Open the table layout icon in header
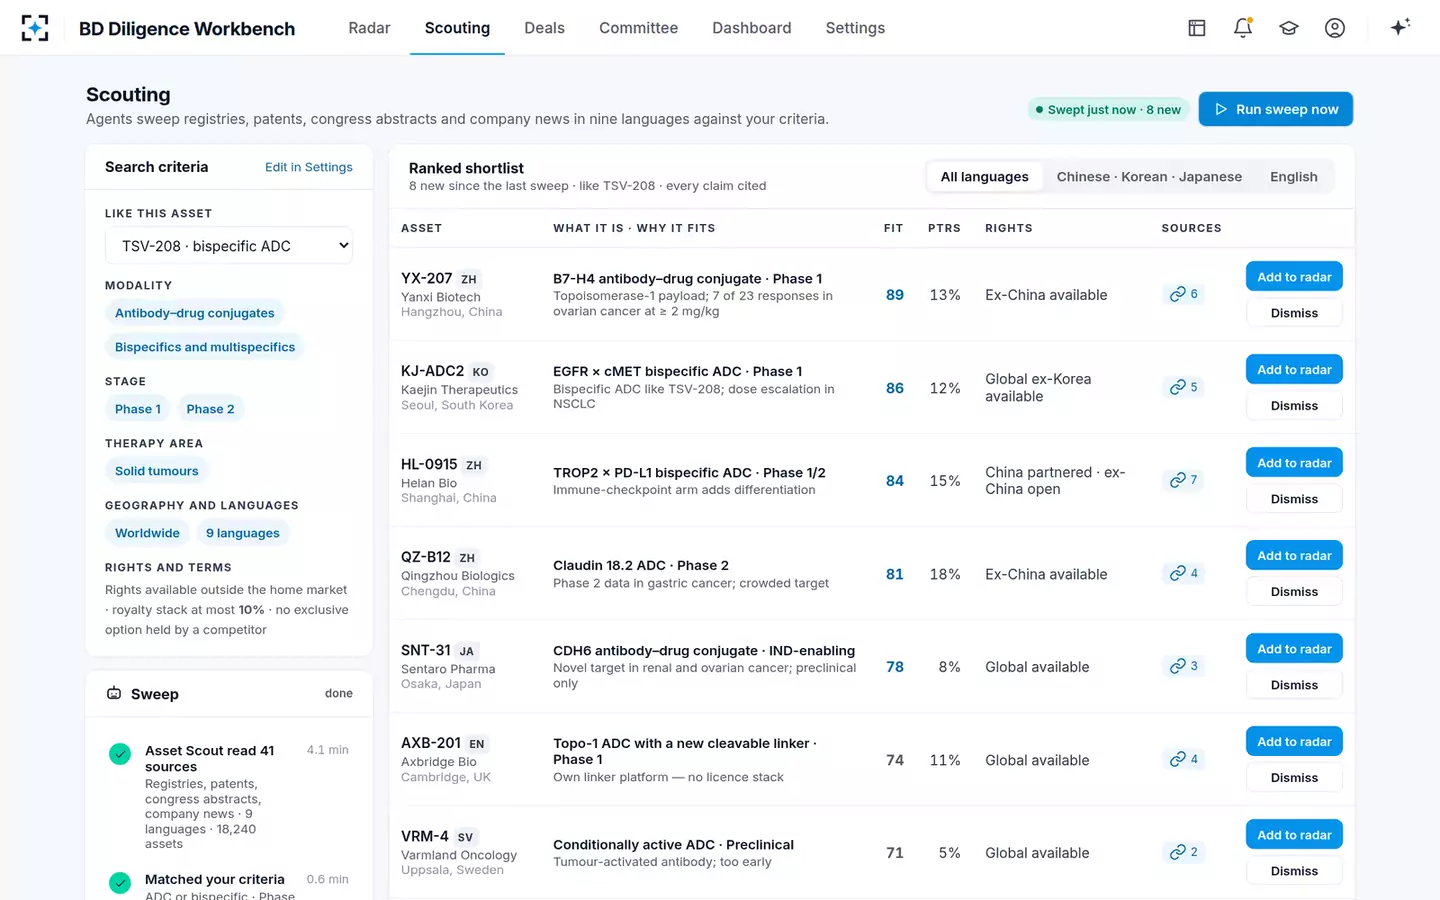This screenshot has width=1440, height=900. coord(1197,28)
